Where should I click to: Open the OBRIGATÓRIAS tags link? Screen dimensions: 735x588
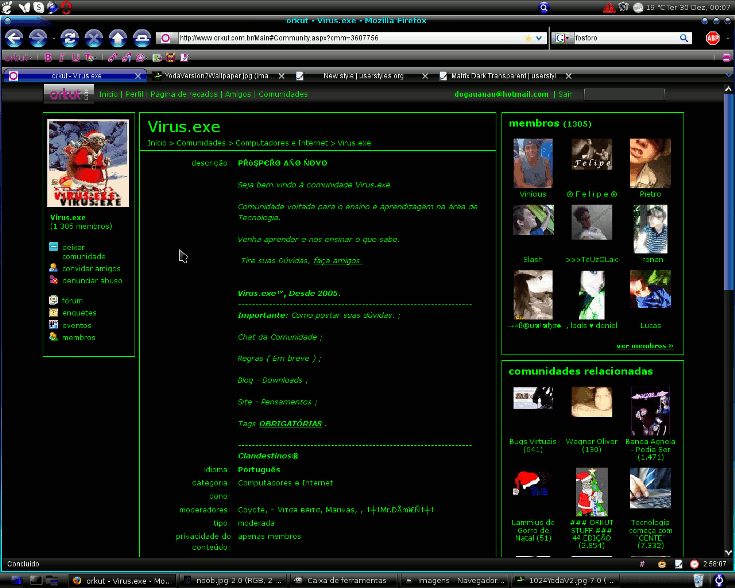click(291, 423)
